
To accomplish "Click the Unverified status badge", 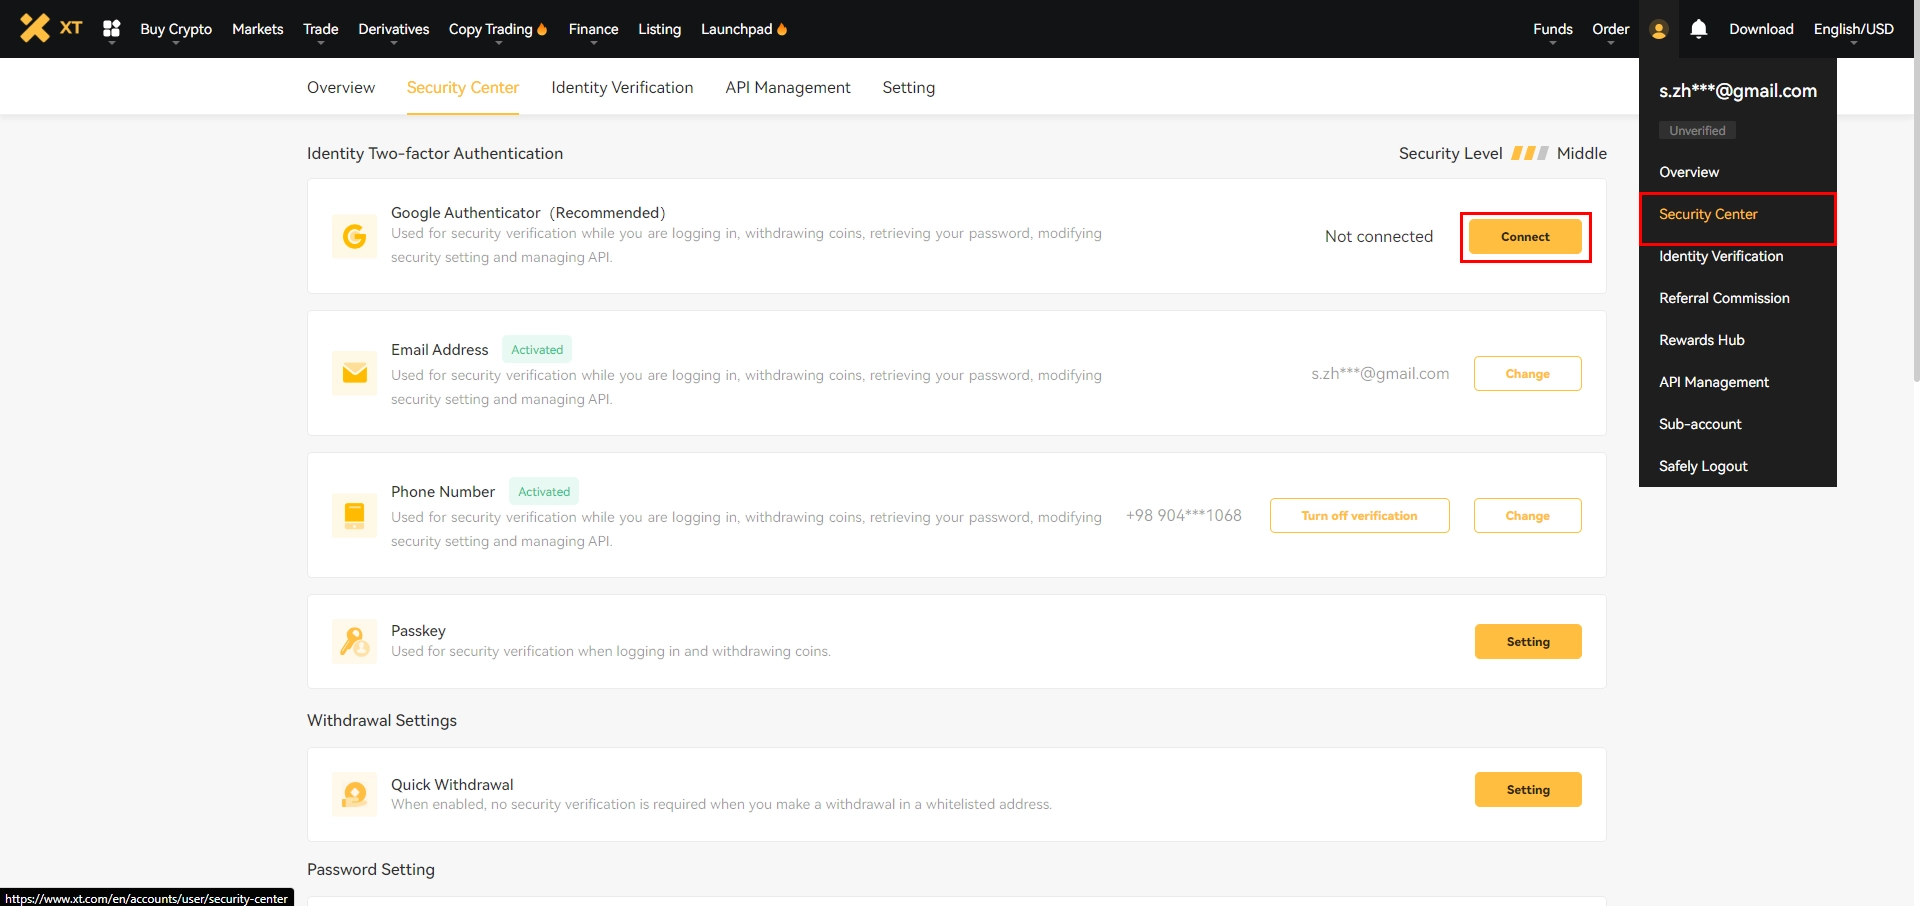I will click(1697, 131).
